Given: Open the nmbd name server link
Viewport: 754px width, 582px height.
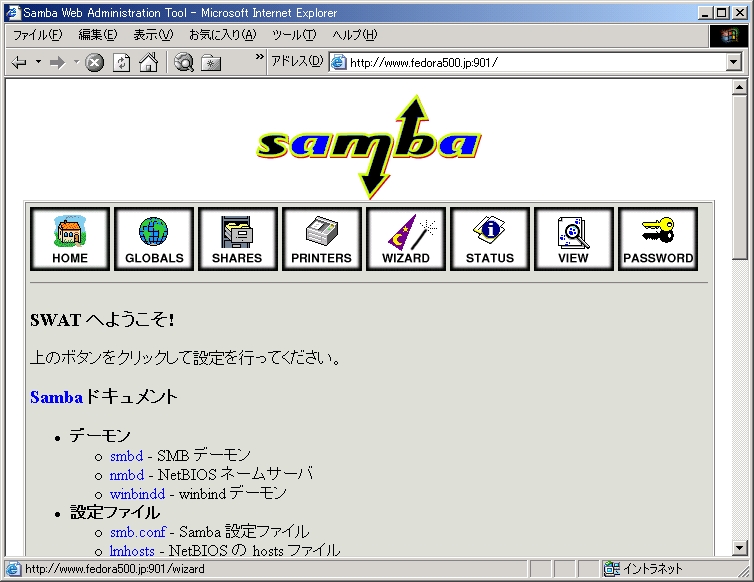Looking at the screenshot, I should (x=127, y=475).
